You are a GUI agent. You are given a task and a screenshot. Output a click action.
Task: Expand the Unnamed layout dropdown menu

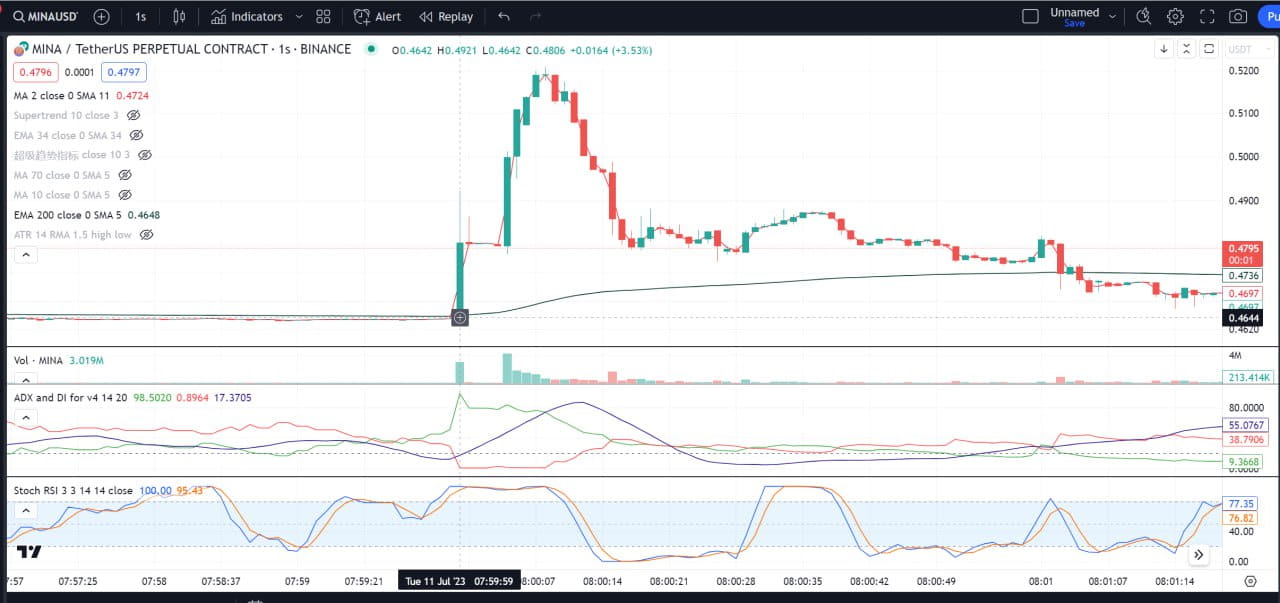(1113, 17)
